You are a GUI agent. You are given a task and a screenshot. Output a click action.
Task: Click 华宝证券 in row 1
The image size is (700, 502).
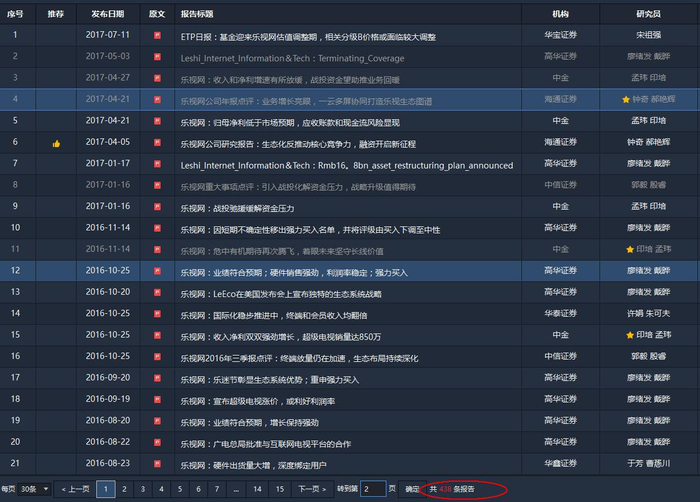[x=560, y=35]
